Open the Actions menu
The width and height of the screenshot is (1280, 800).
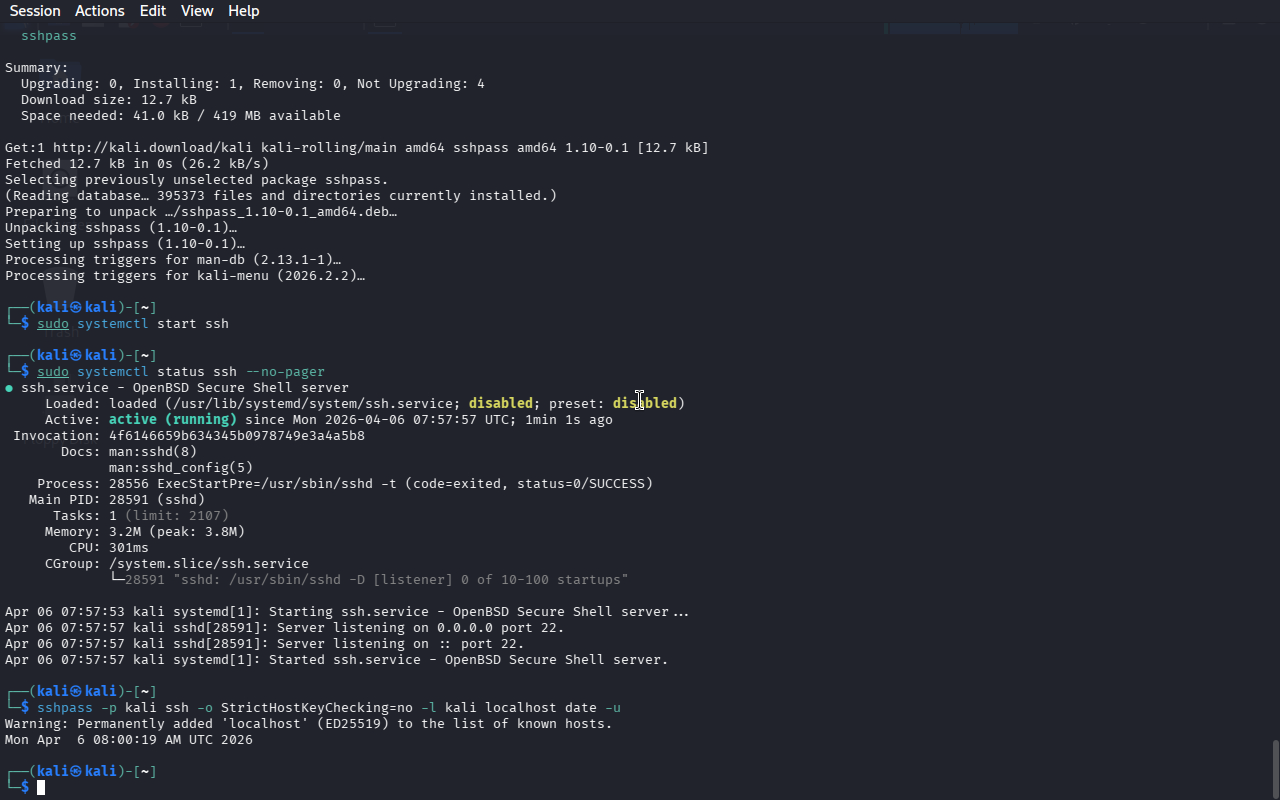(100, 11)
